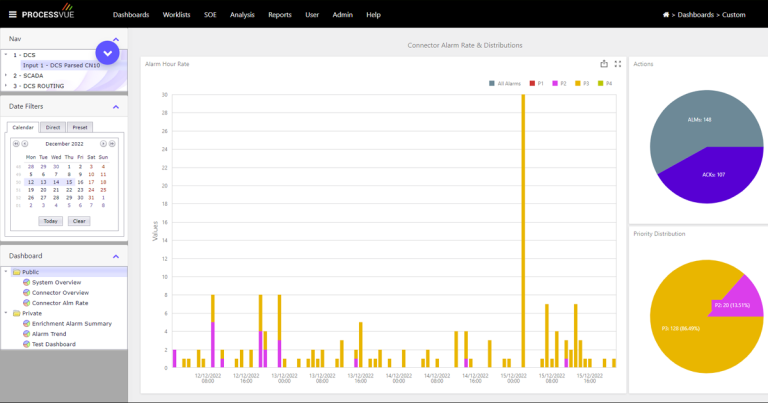Open the Enrichment Alarm Summary dashboard
The image size is (768, 403).
point(72,323)
